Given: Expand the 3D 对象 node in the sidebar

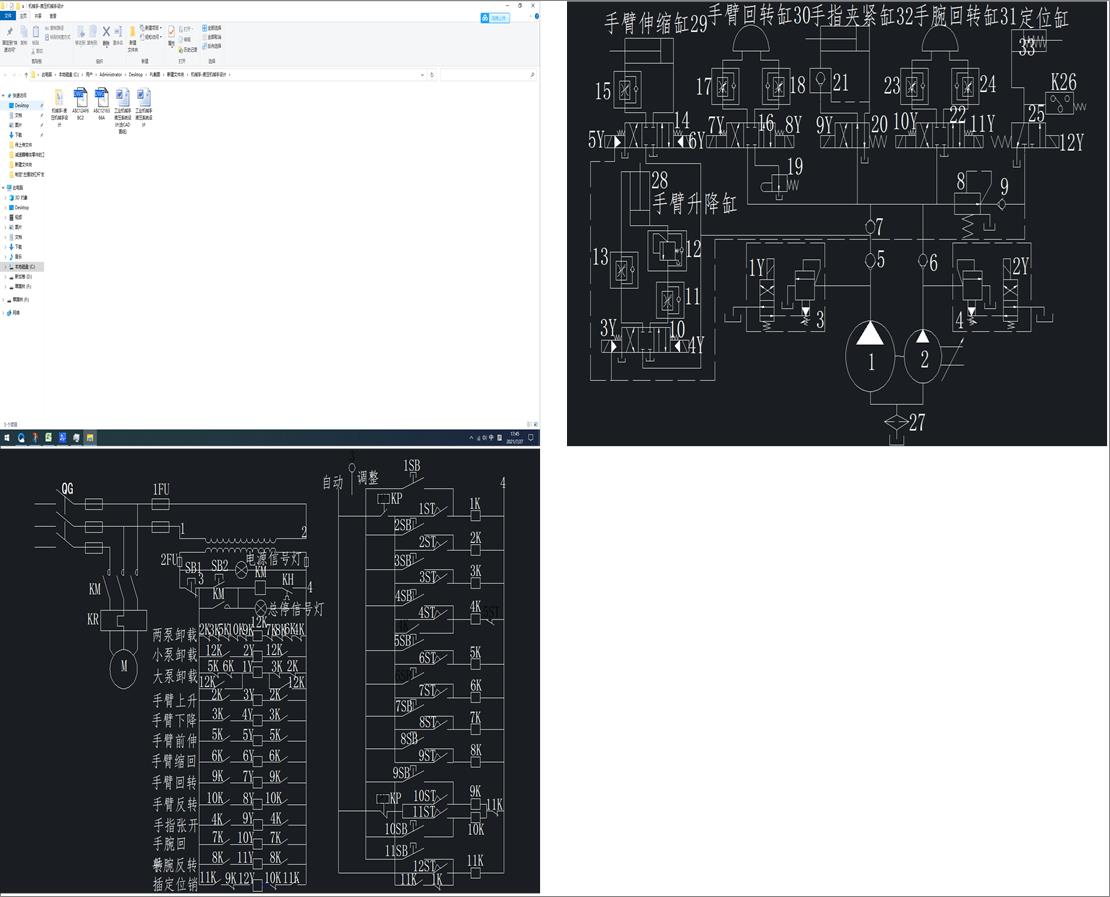Looking at the screenshot, I should 6,198.
